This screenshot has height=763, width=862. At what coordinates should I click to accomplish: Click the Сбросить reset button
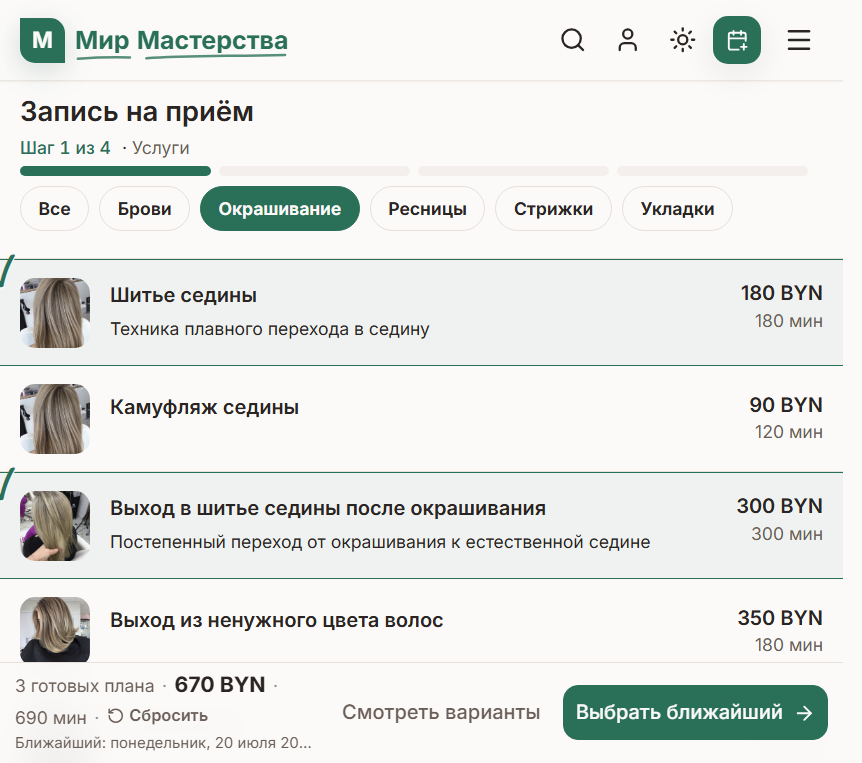158,716
